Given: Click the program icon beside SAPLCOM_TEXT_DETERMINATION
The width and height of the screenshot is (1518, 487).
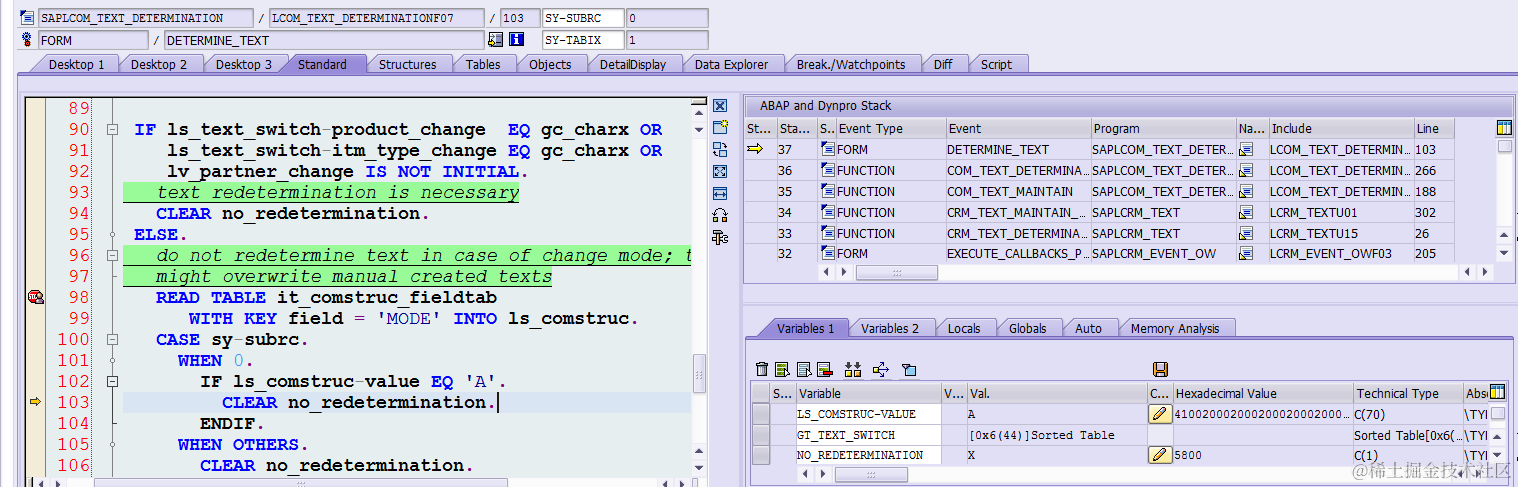Looking at the screenshot, I should (27, 18).
